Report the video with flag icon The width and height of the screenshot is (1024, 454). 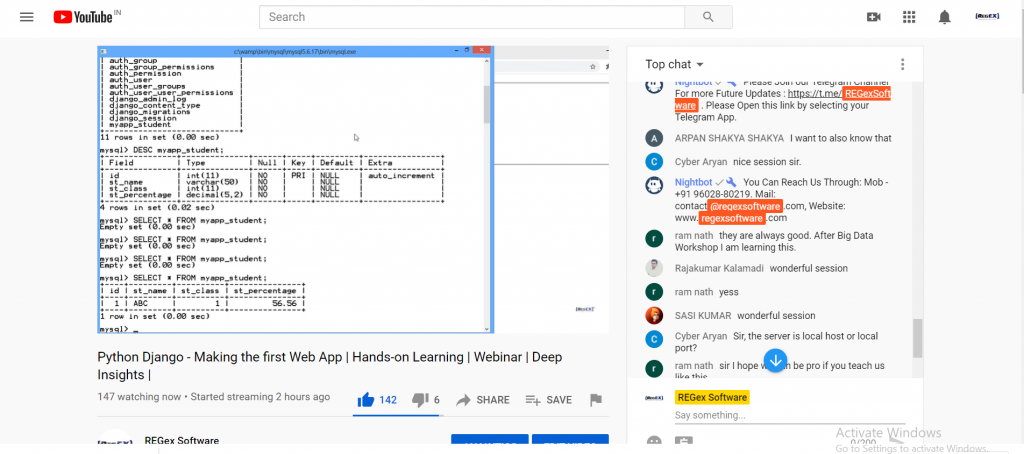[x=596, y=400]
